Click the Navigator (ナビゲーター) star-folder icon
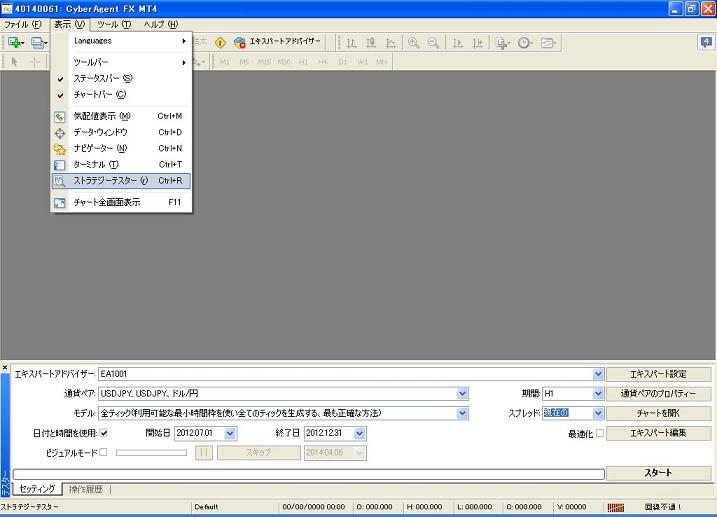717x517 pixels. tap(60, 148)
